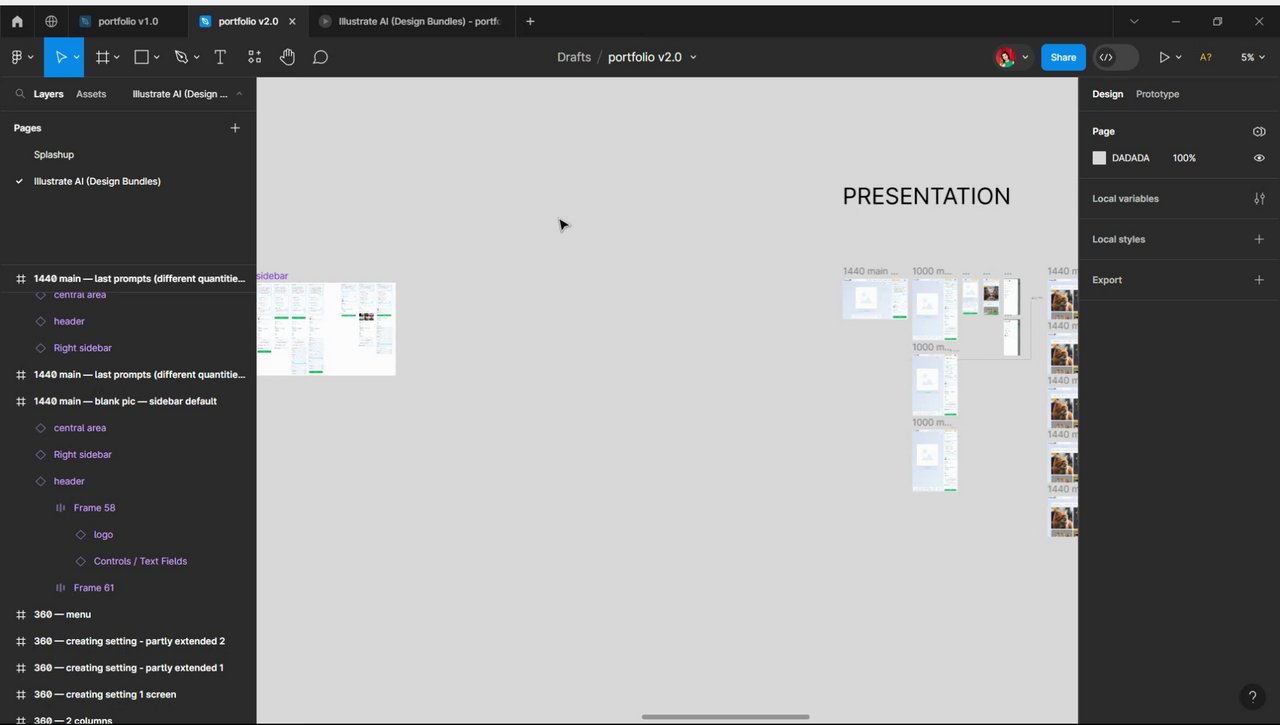Viewport: 1280px width, 725px height.
Task: Search layers with magnifier icon
Action: tap(19, 94)
